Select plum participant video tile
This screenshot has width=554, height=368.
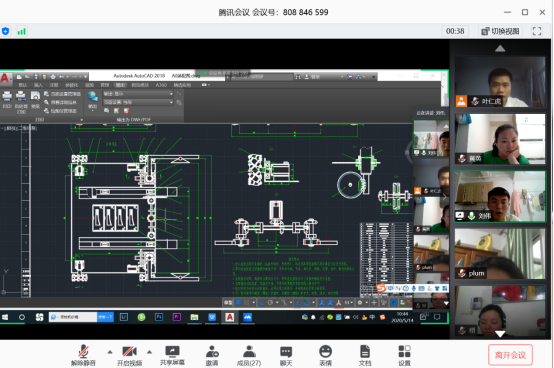tap(500, 254)
